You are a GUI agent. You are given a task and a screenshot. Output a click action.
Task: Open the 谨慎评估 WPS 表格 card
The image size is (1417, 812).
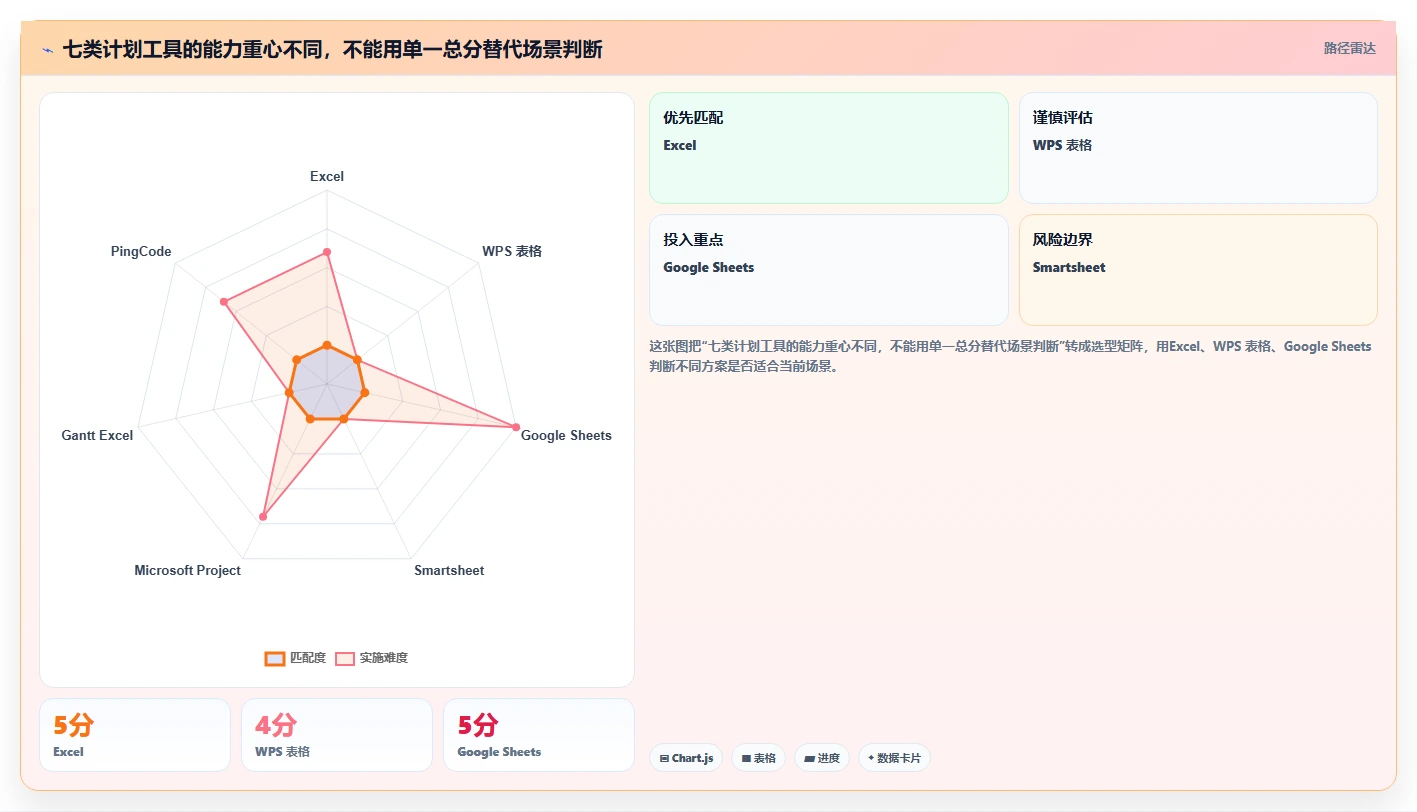pos(1198,148)
